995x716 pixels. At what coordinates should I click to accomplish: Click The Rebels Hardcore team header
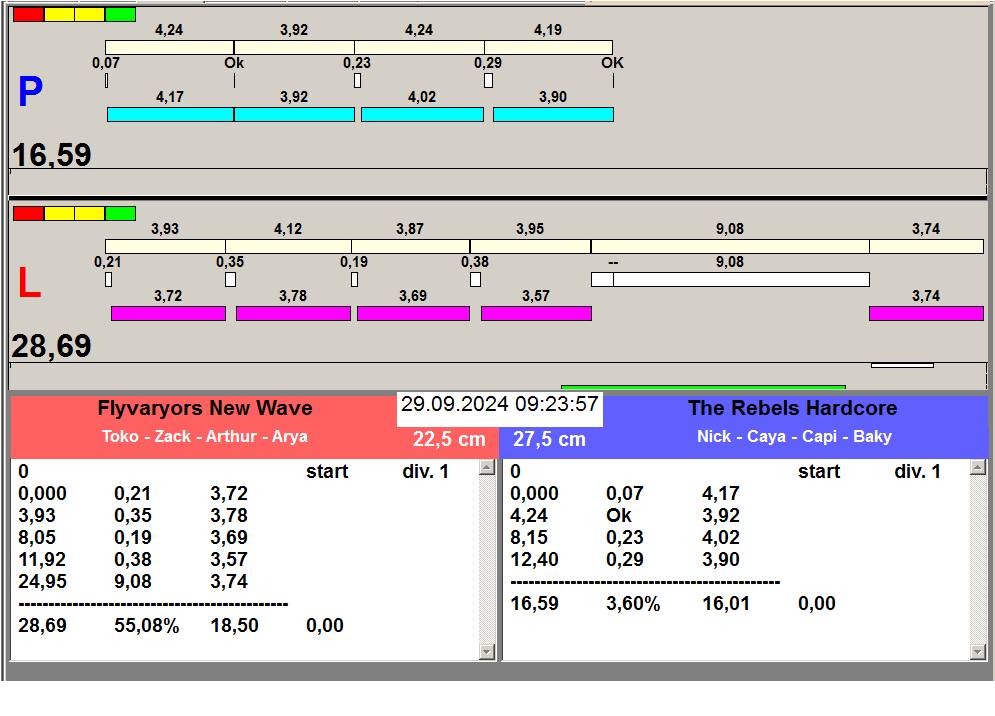pyautogui.click(x=792, y=408)
